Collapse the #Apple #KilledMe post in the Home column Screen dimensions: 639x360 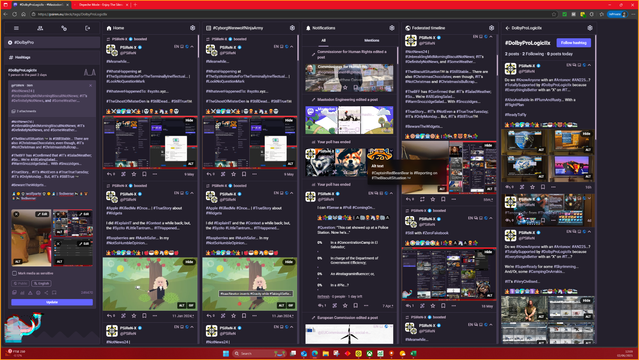point(192,193)
